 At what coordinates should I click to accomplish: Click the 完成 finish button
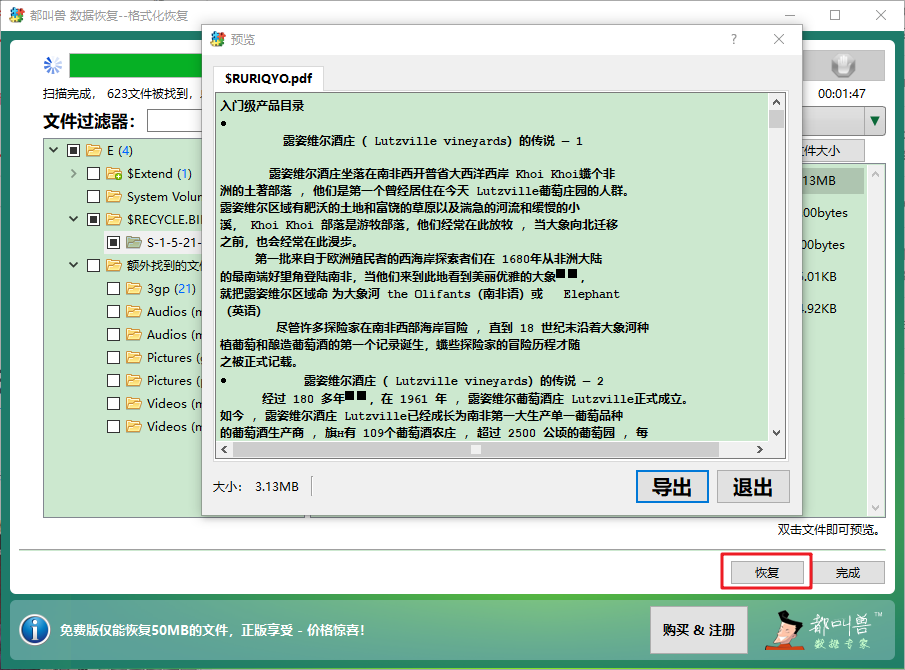848,572
